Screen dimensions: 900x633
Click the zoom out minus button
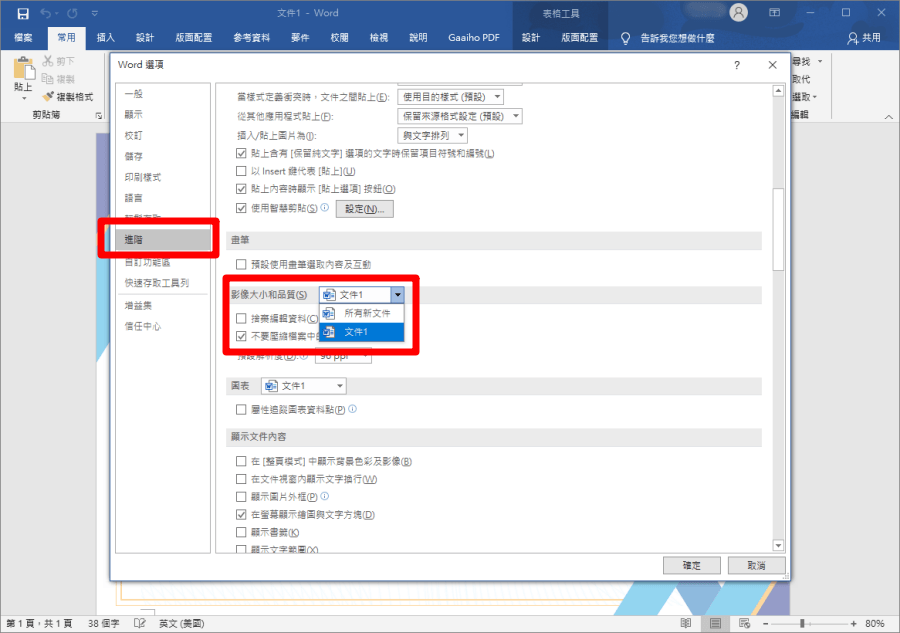tap(765, 624)
